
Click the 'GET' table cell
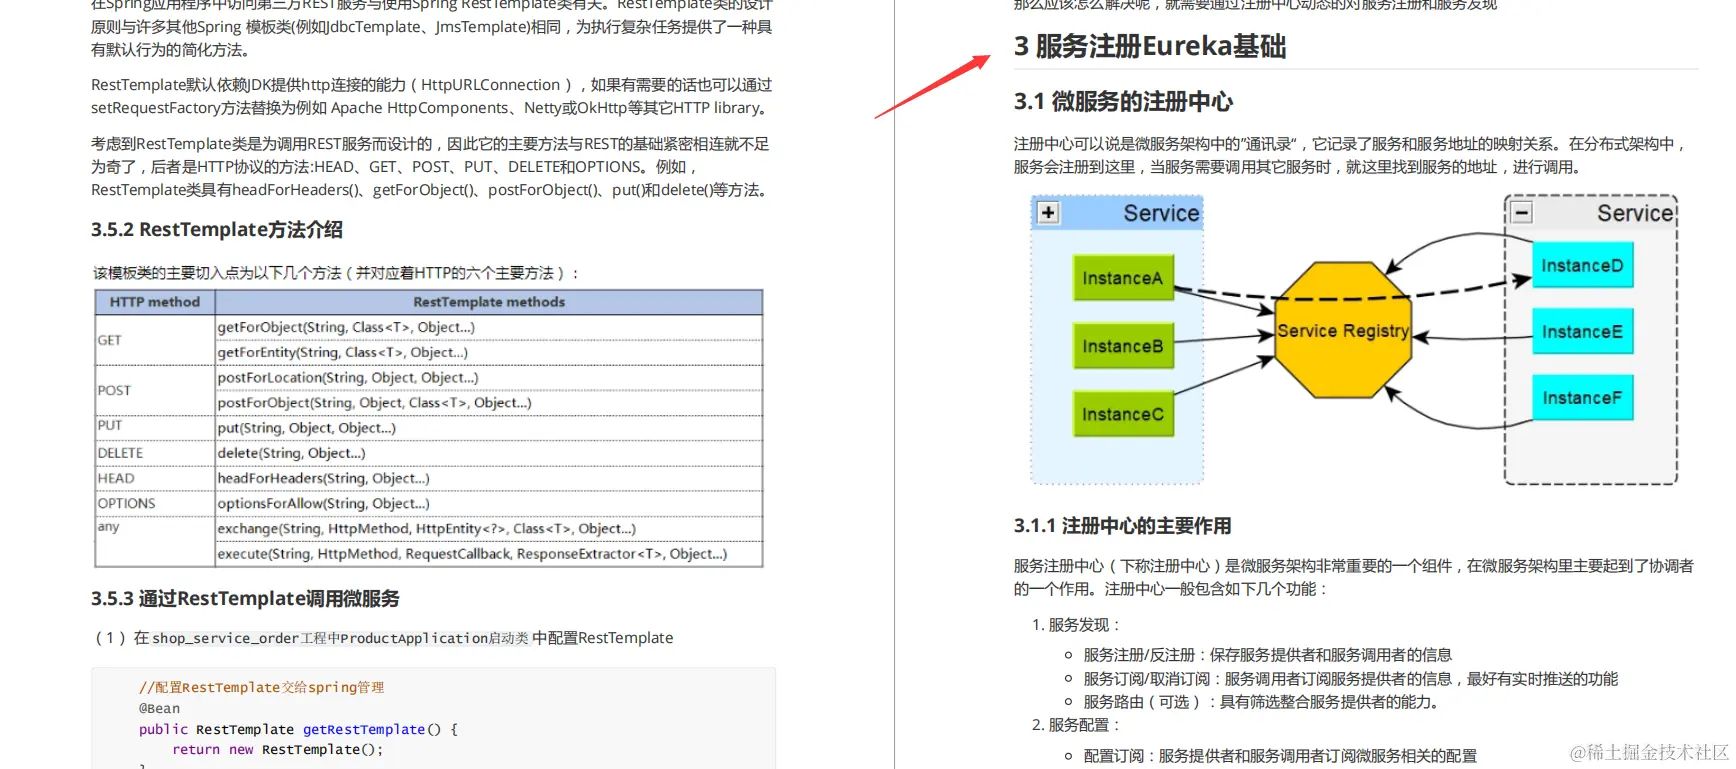(x=155, y=340)
